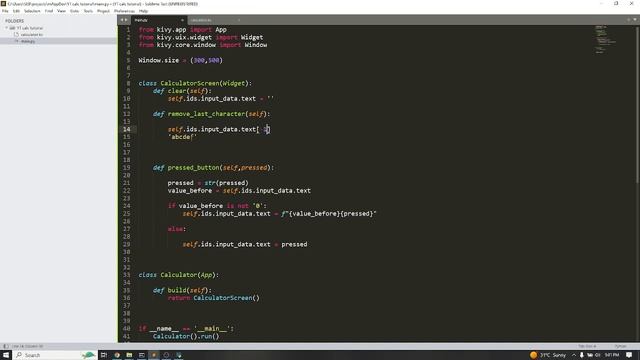Open Task View on the taskbar

[x=104, y=355]
